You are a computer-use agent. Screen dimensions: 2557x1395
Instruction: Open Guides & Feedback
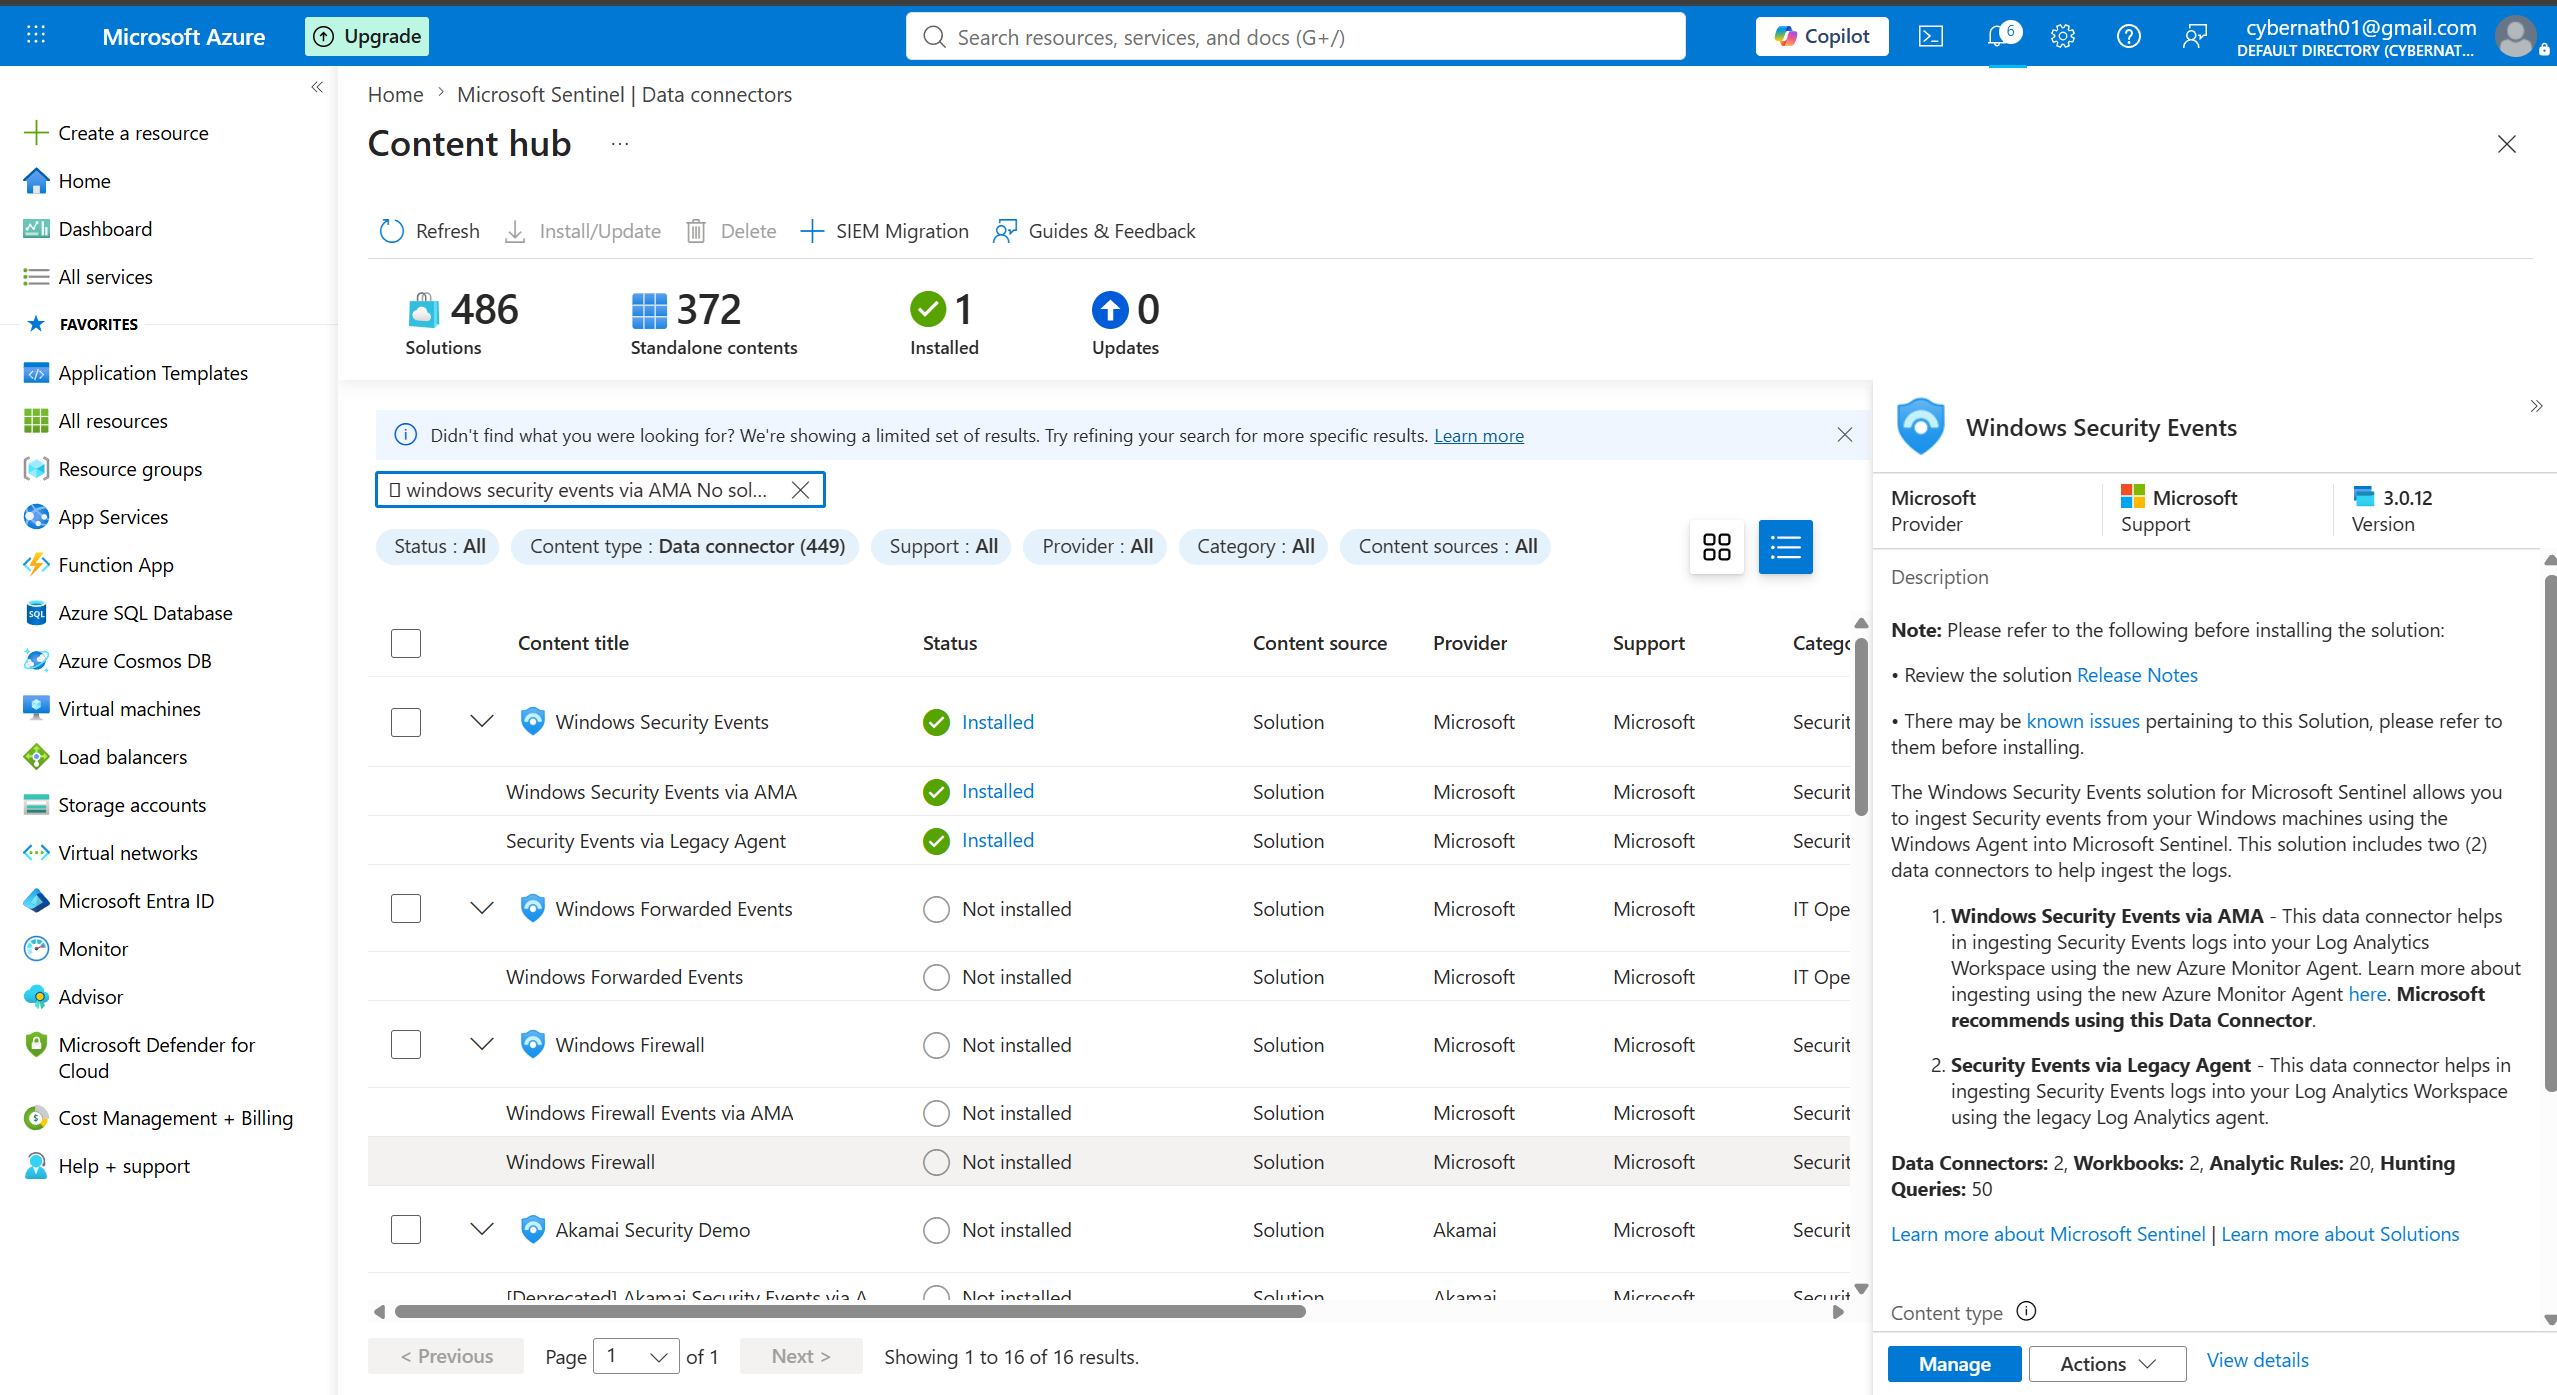1094,231
